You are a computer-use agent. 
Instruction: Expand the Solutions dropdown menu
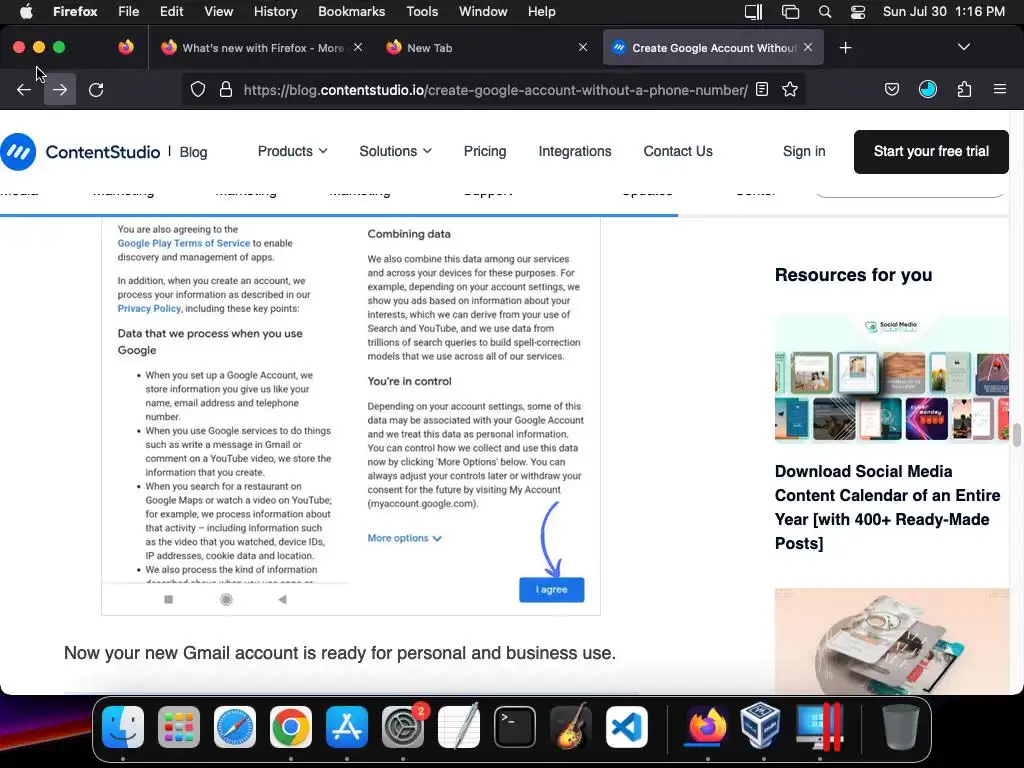point(395,151)
